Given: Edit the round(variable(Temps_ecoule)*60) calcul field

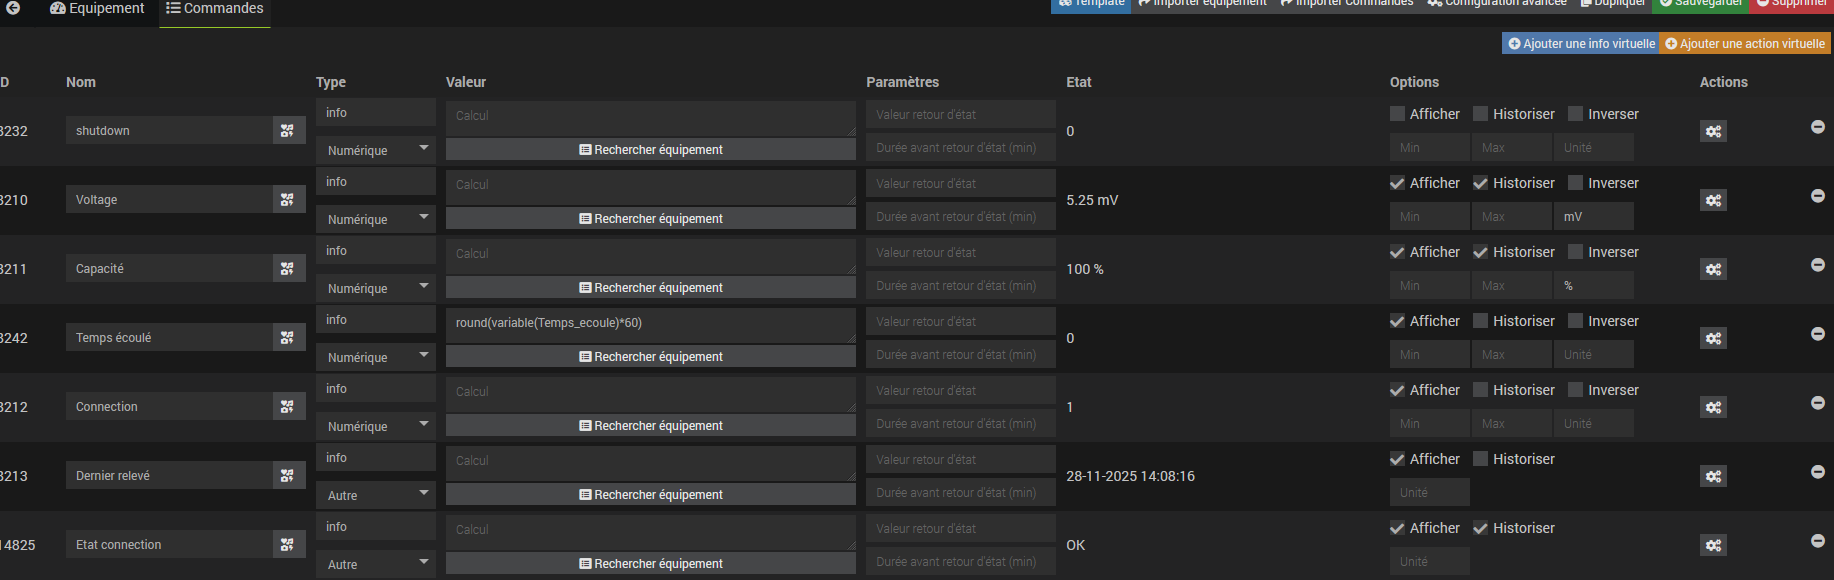Looking at the screenshot, I should [651, 325].
